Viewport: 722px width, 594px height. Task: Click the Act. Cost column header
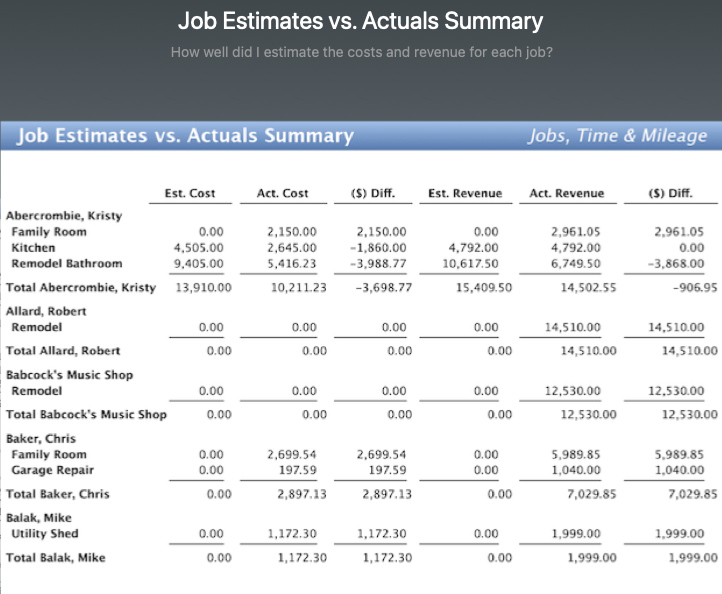click(282, 193)
